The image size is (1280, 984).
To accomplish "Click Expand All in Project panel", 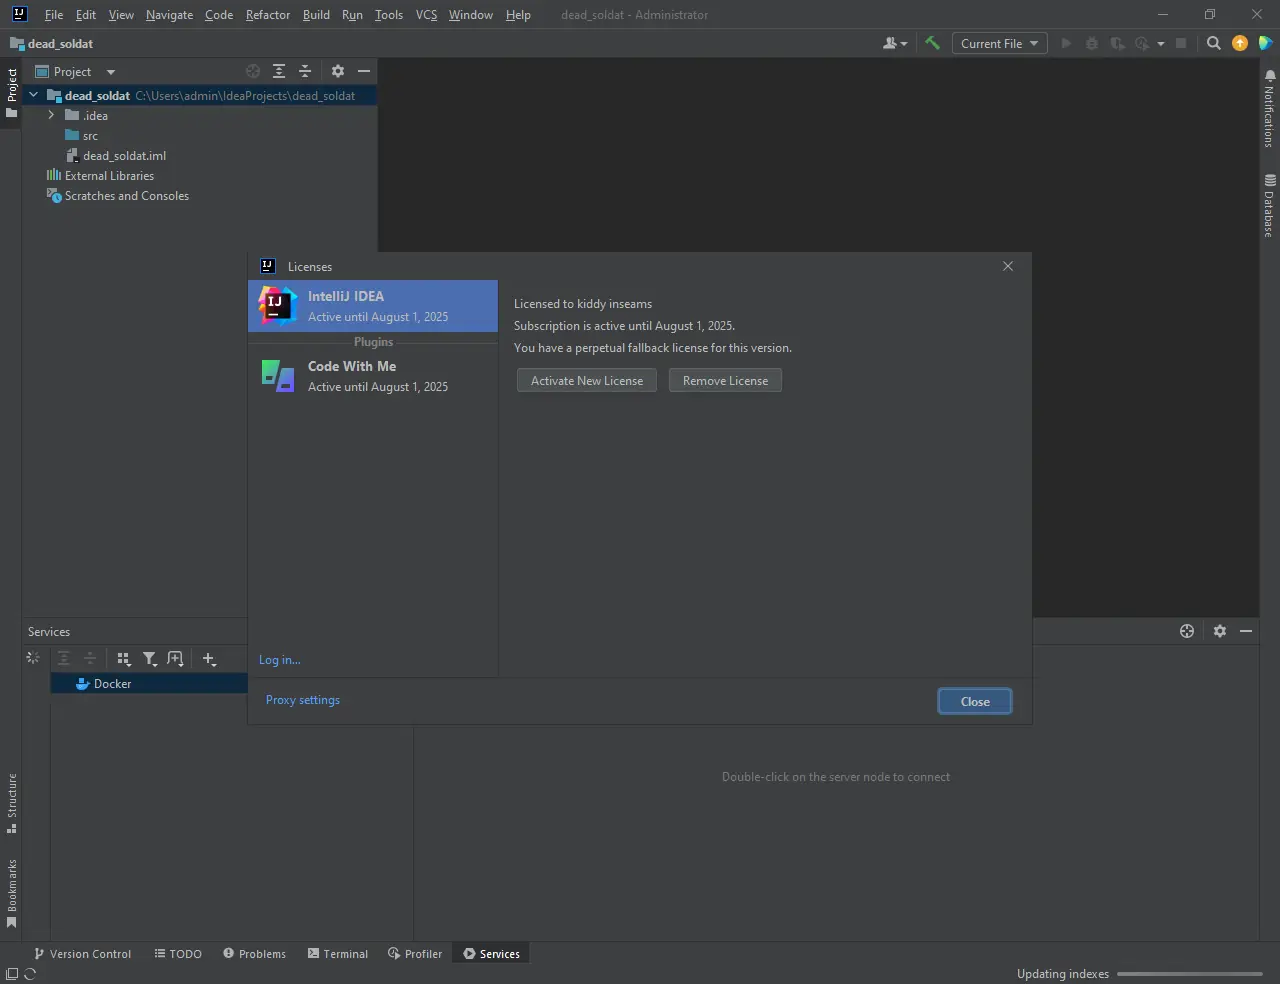I will click(x=279, y=71).
